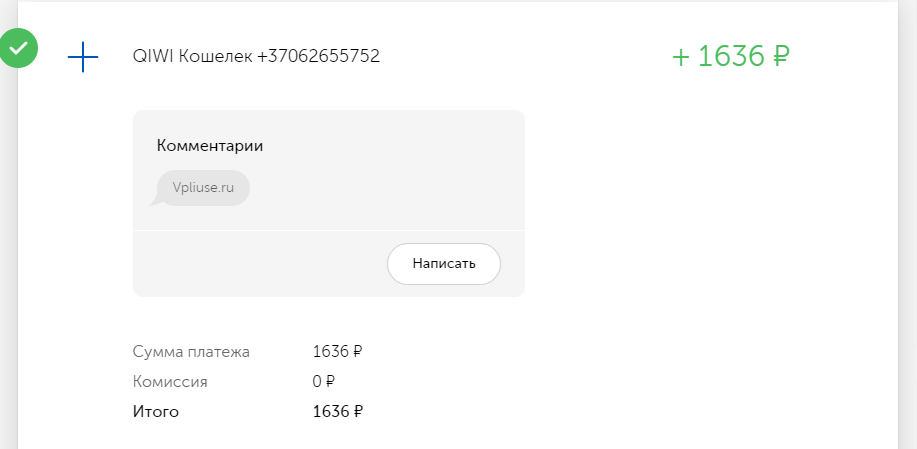Click the blank space right of Комментарии heading
The height and width of the screenshot is (449, 917).
pyautogui.click(x=392, y=146)
